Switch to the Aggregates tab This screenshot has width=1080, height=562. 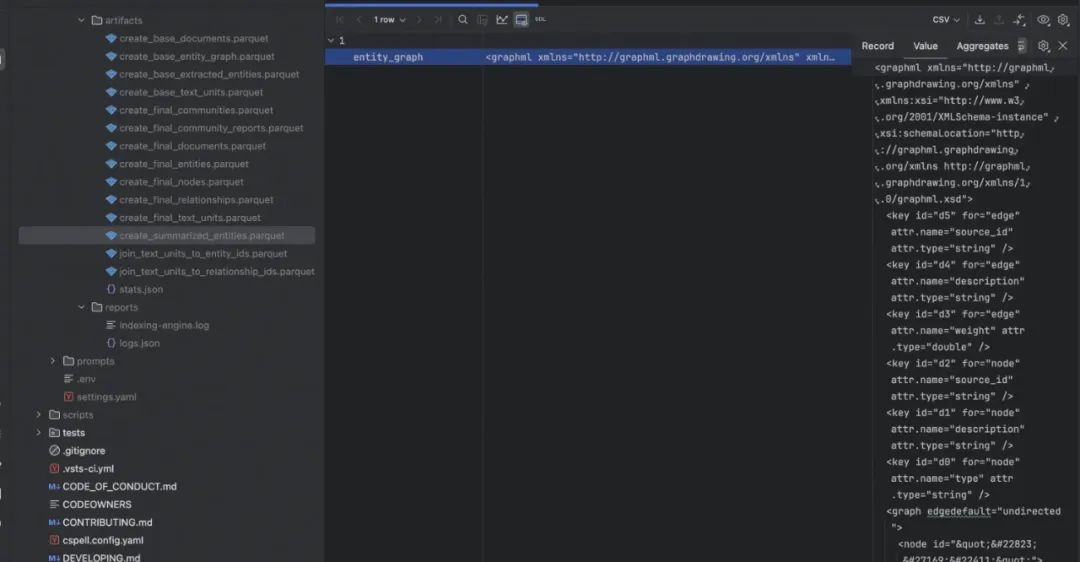pos(982,46)
